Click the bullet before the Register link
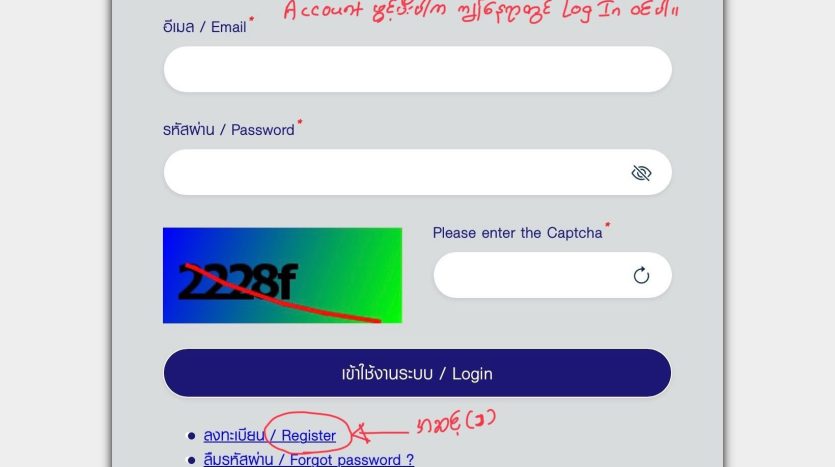The width and height of the screenshot is (835, 467). (x=191, y=436)
